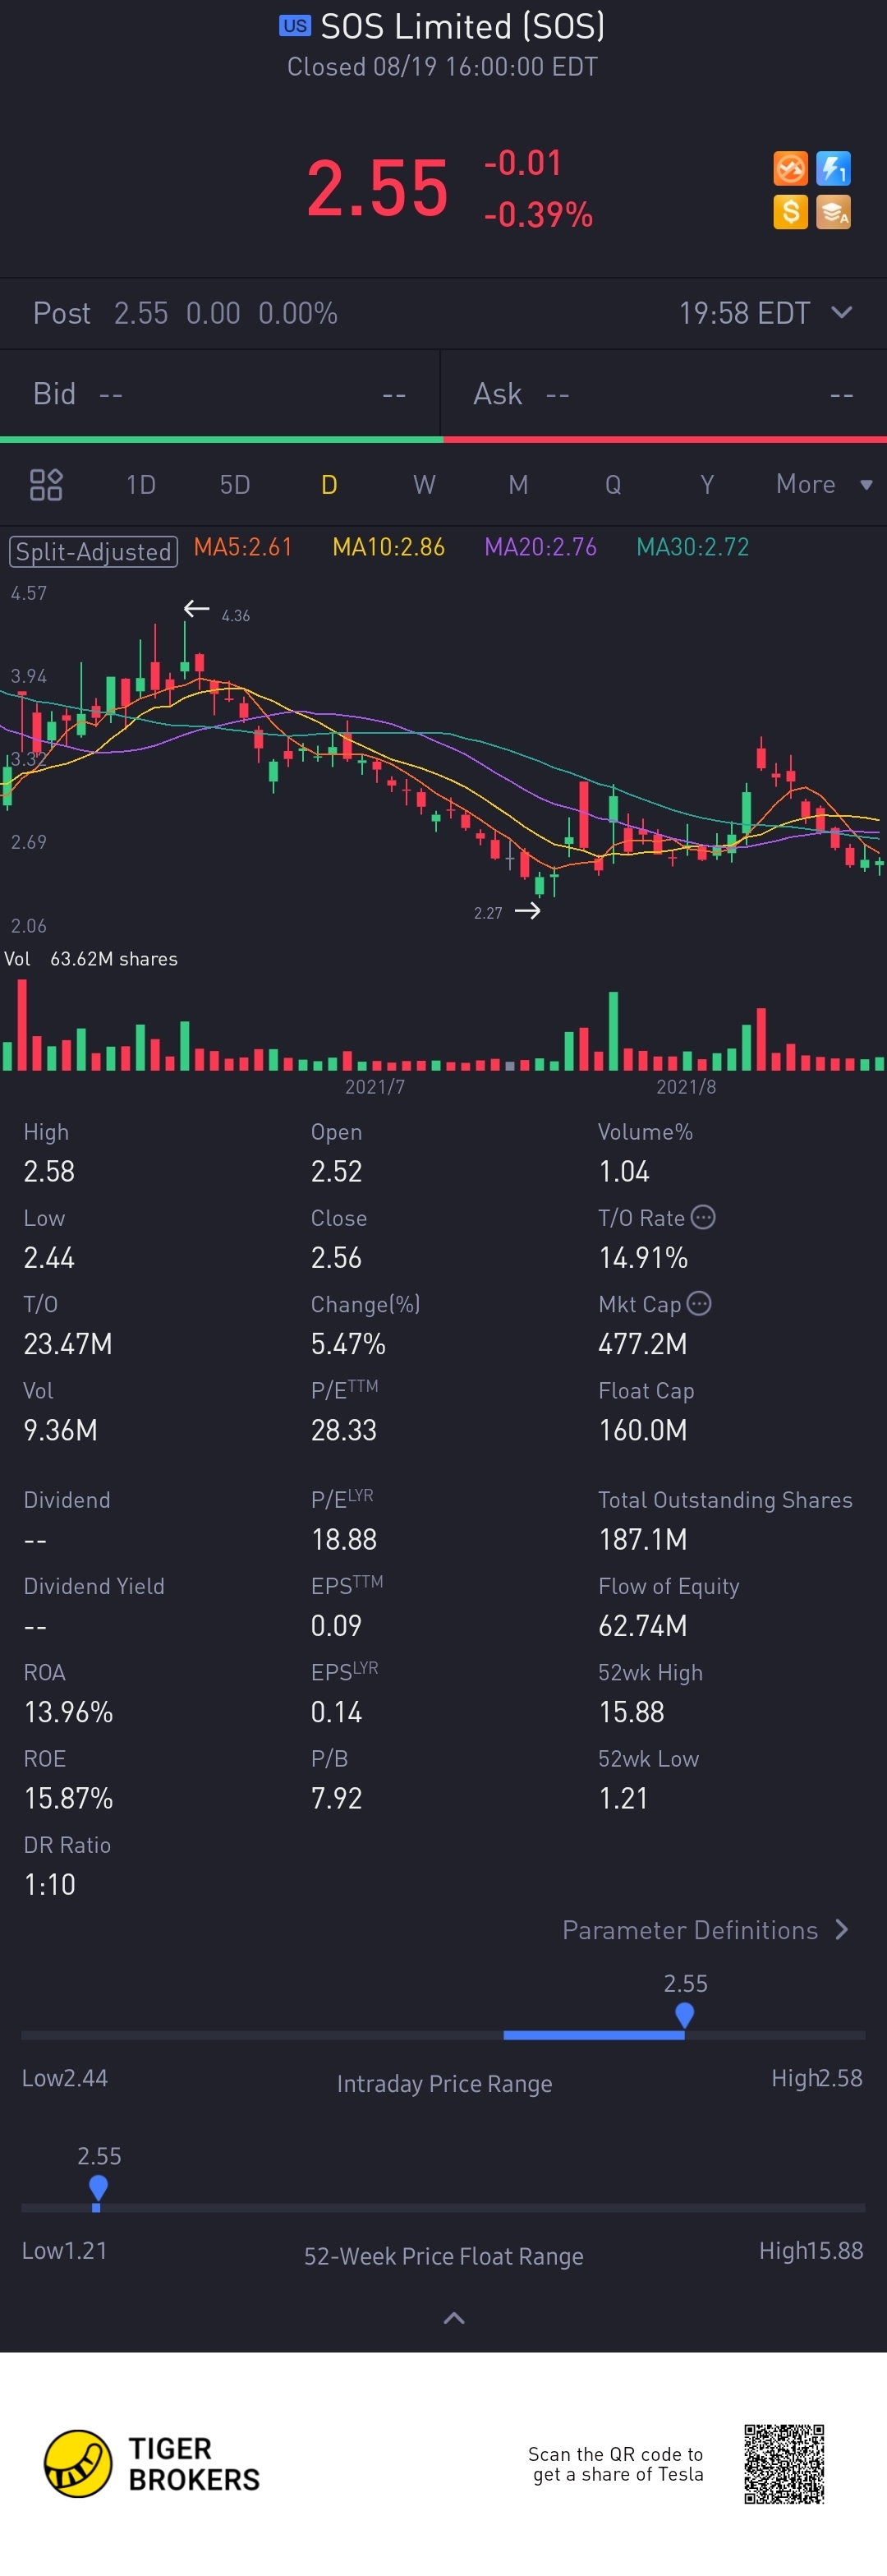The height and width of the screenshot is (2576, 887).
Task: Tap the yellow dollar sign icon
Action: [790, 212]
